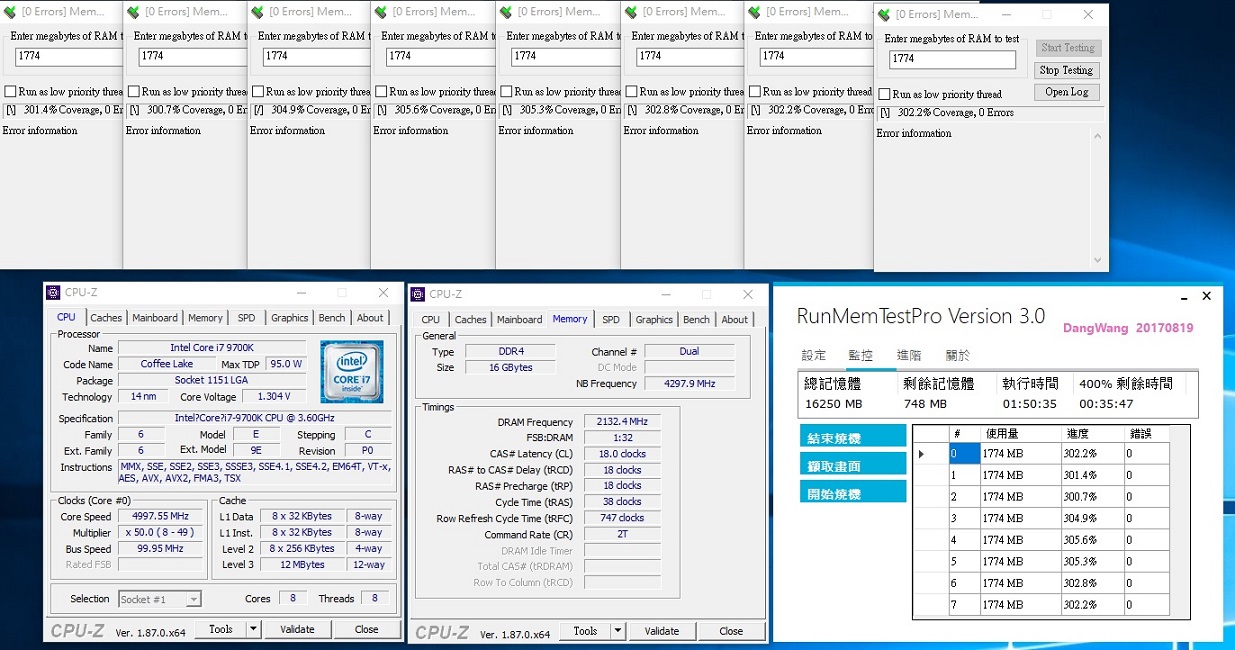1235x650 pixels.
Task: Switch to Caches tab in the CPU-Z processor window
Action: click(106, 318)
